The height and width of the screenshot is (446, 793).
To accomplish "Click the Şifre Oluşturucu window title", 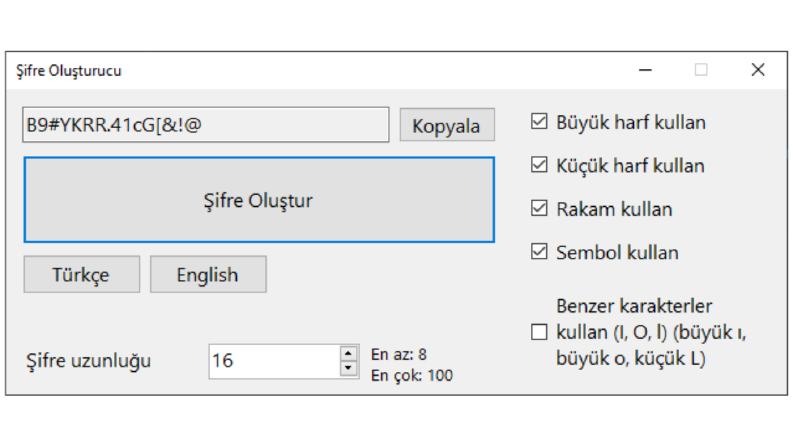I will click(69, 71).
